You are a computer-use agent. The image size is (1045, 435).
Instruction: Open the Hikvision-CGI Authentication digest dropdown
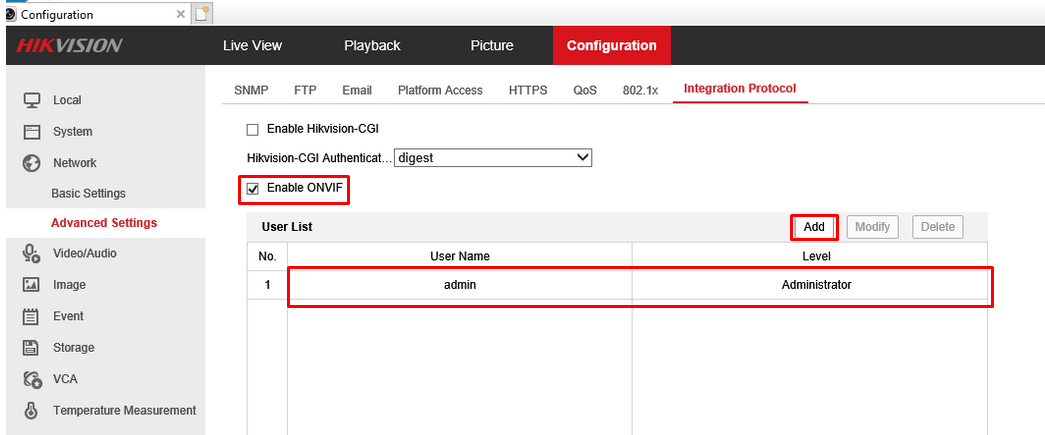pos(493,158)
